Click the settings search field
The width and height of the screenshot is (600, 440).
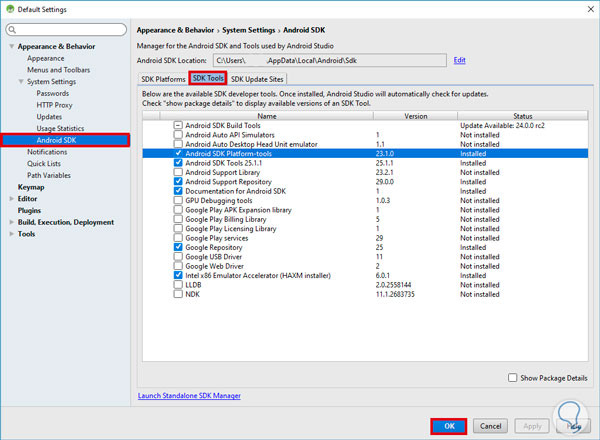tap(66, 29)
